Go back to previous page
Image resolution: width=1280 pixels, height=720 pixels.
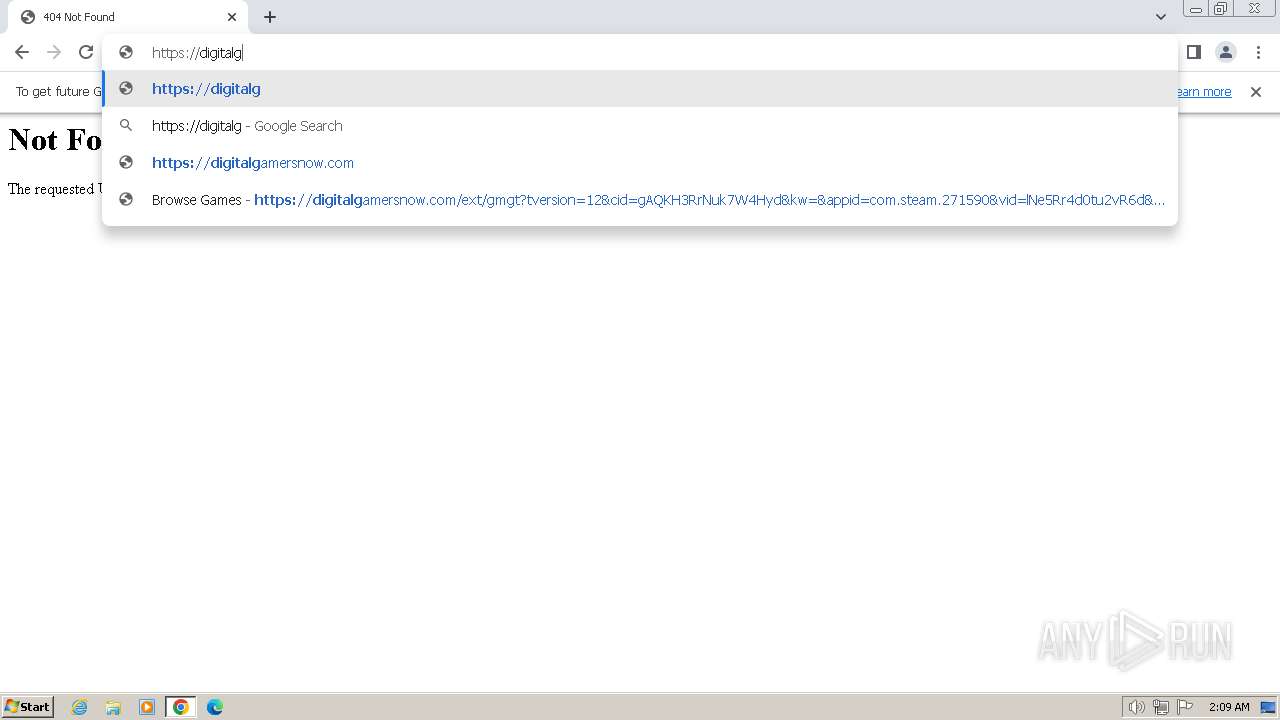coord(22,52)
